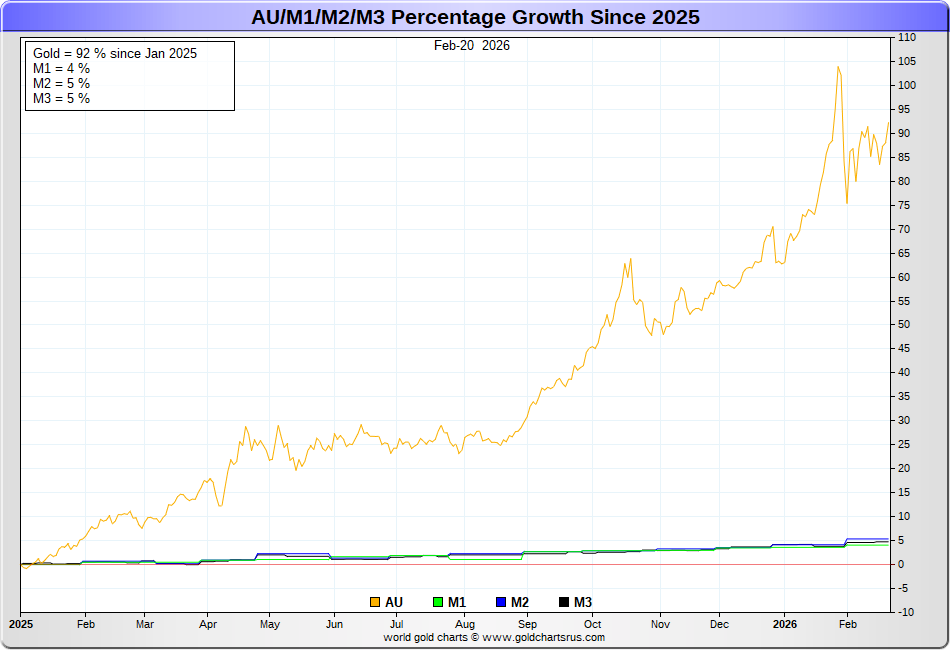
Task: Click the gold line's highest peak near 105
Action: coord(838,67)
